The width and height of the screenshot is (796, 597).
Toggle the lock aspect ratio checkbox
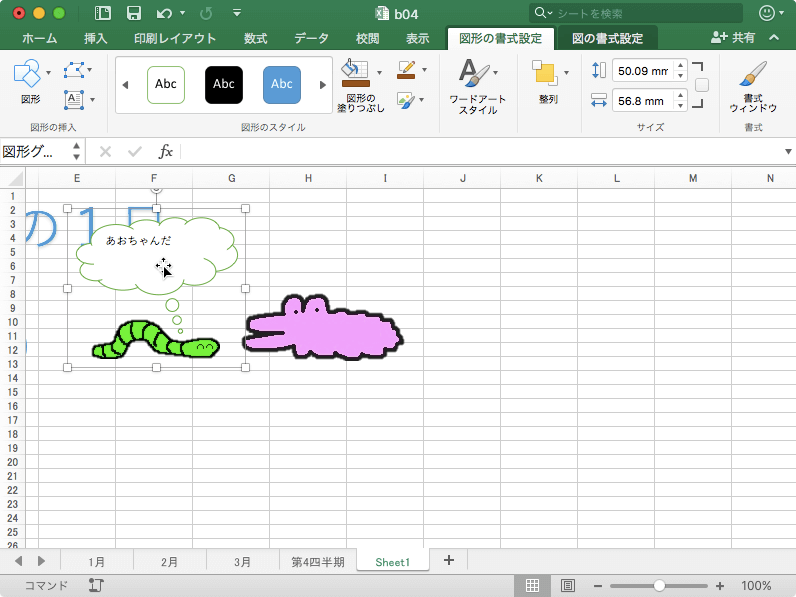[702, 85]
